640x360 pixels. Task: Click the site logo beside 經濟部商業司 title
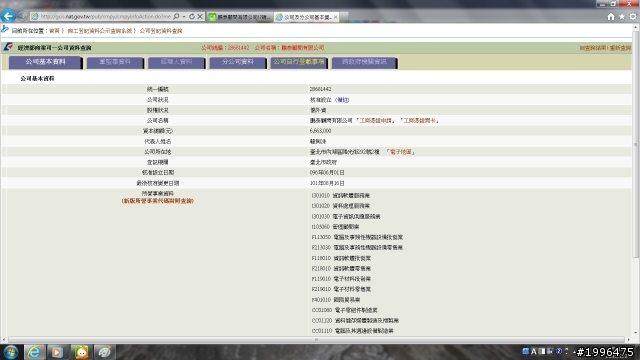click(8, 47)
